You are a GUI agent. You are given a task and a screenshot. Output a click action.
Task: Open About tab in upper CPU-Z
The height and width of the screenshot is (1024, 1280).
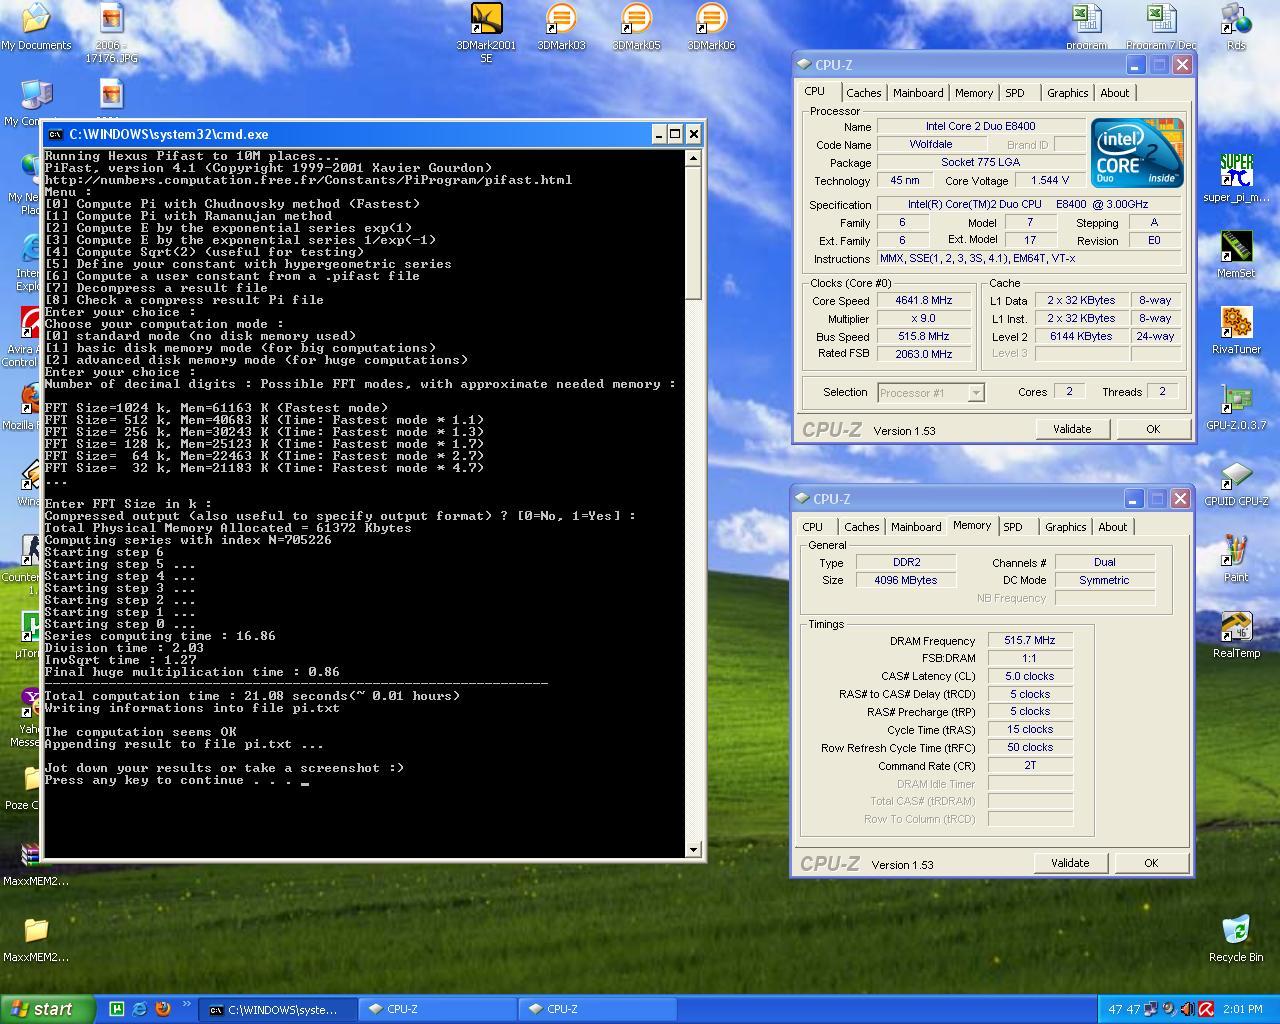tap(1114, 93)
